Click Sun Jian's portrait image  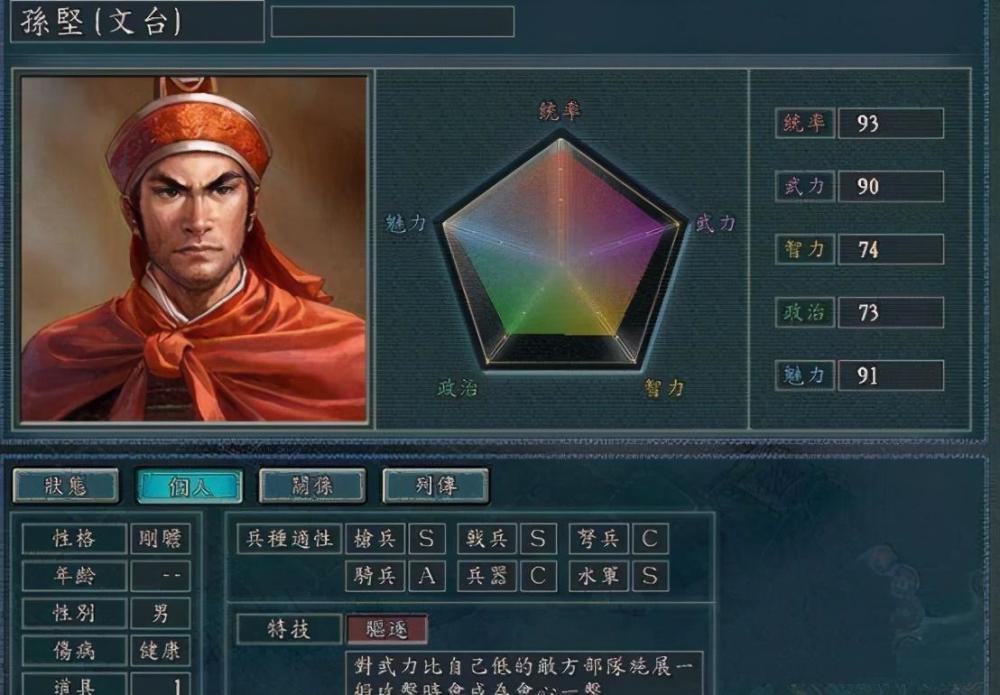point(194,249)
